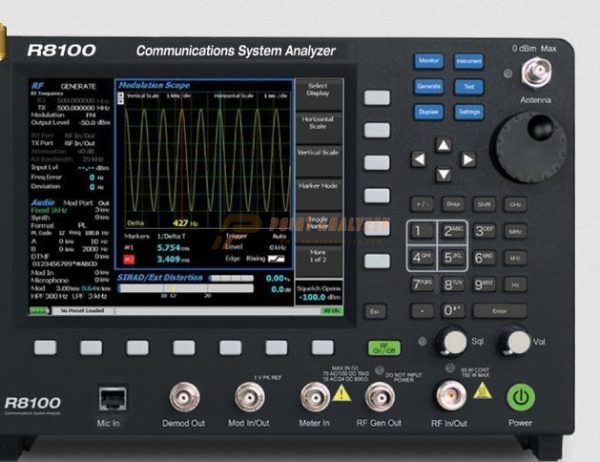Toggle the green RF On/Off button
Screen dimensions: 600x462
(x=384, y=348)
